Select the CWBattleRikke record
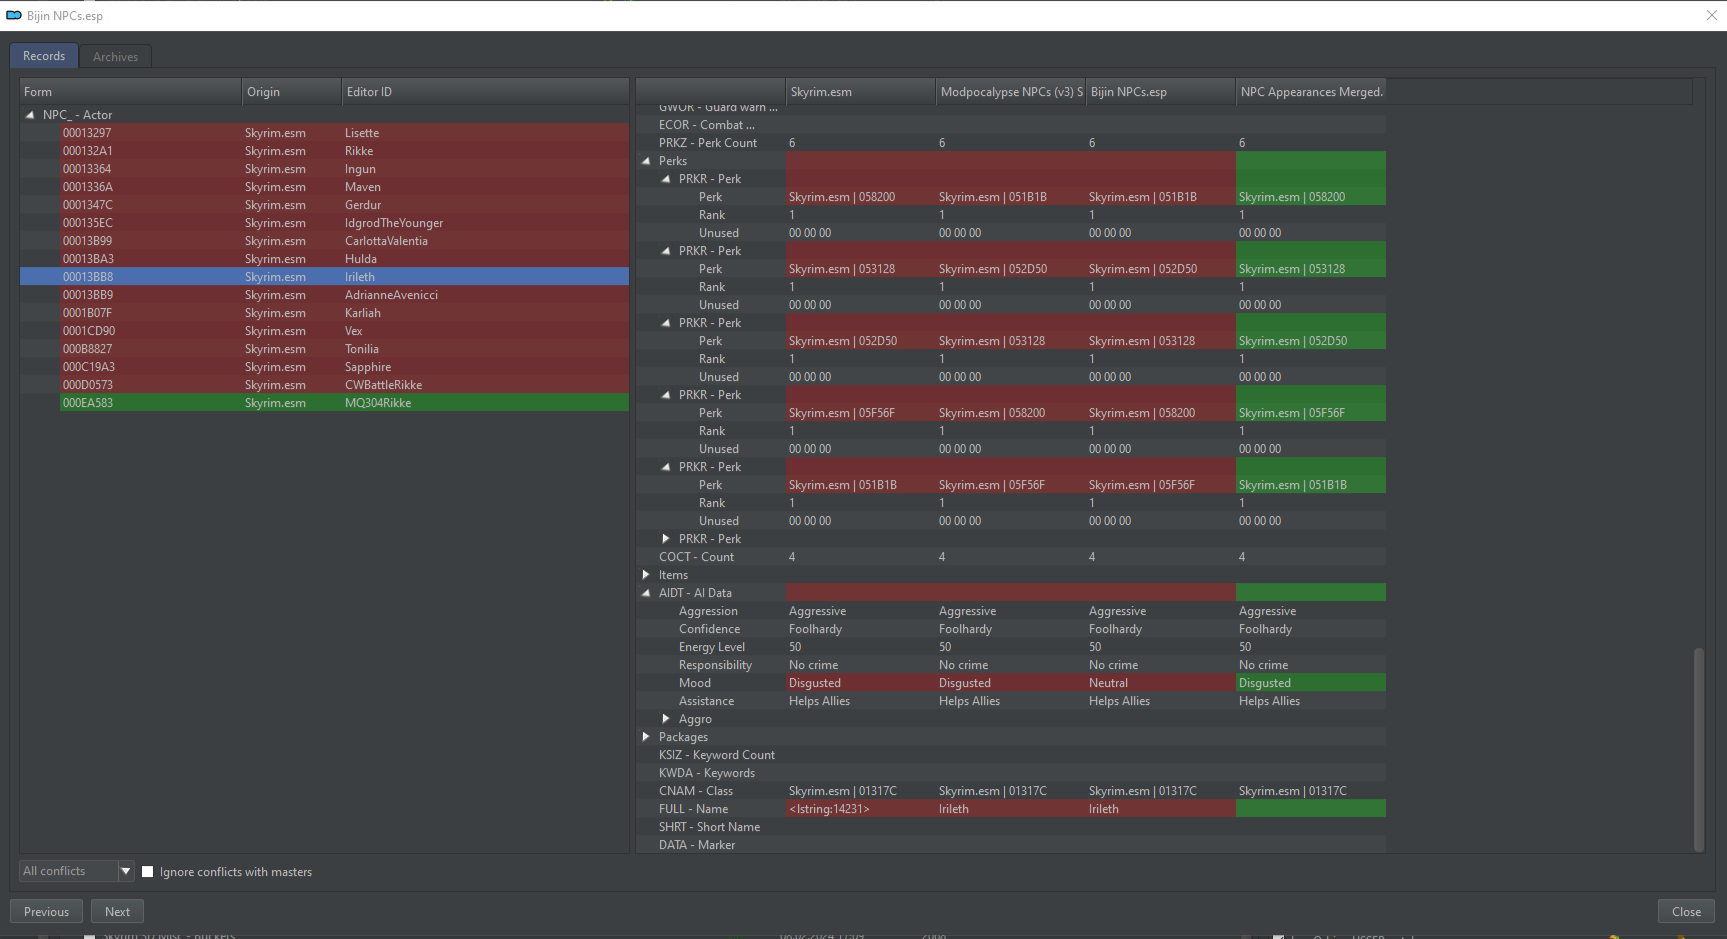Image resolution: width=1727 pixels, height=939 pixels. [325, 385]
